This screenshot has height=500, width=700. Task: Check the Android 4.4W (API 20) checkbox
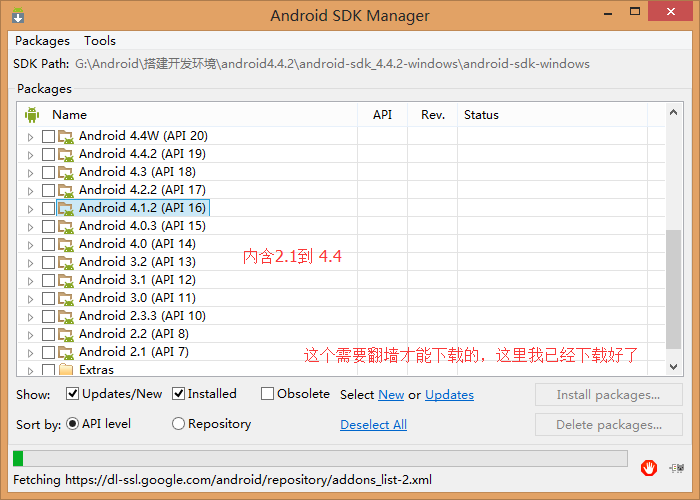48,136
